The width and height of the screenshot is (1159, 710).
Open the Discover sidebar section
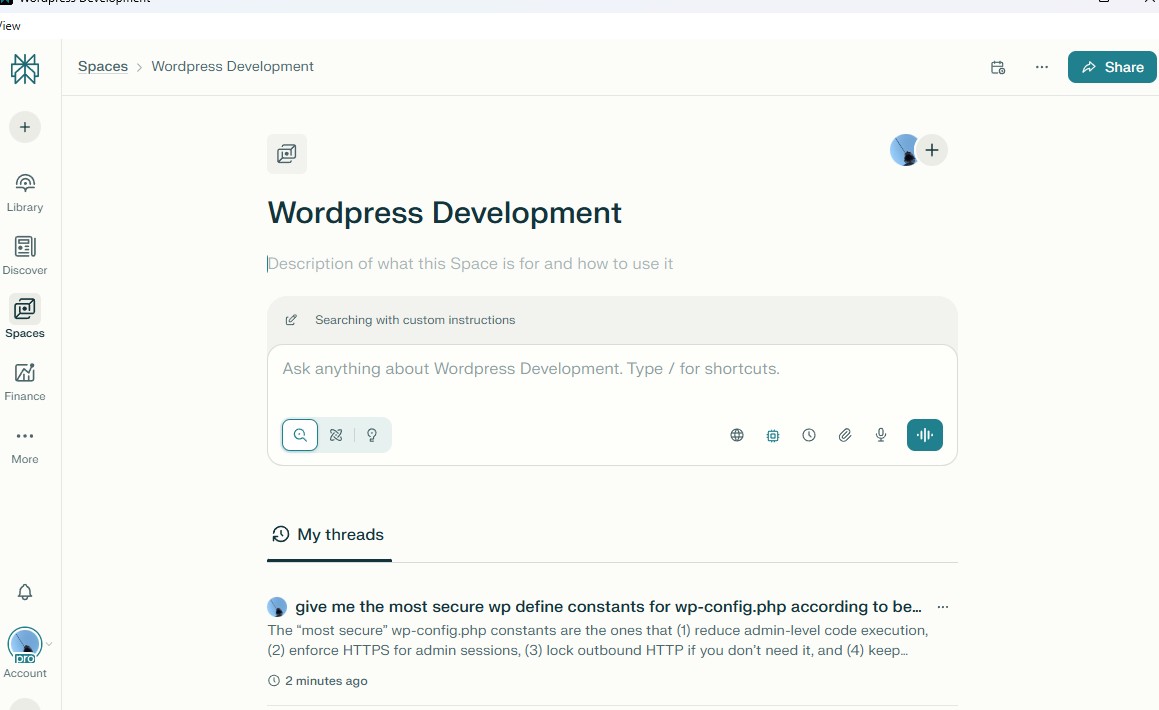pyautogui.click(x=25, y=255)
